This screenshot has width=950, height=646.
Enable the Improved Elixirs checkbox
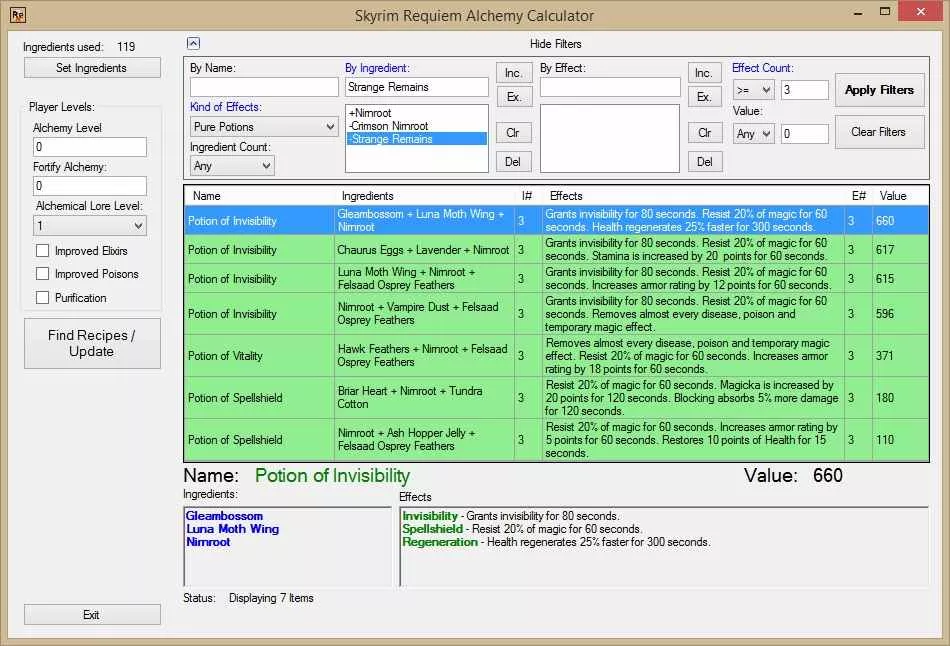click(42, 250)
